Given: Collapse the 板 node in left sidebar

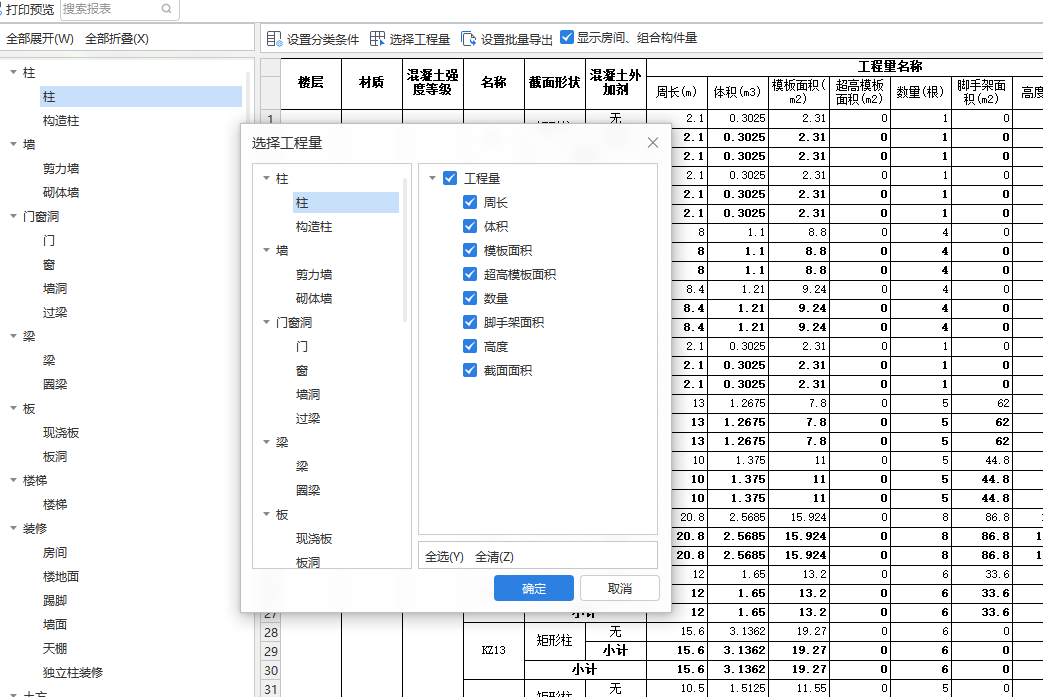Looking at the screenshot, I should pyautogui.click(x=13, y=408).
